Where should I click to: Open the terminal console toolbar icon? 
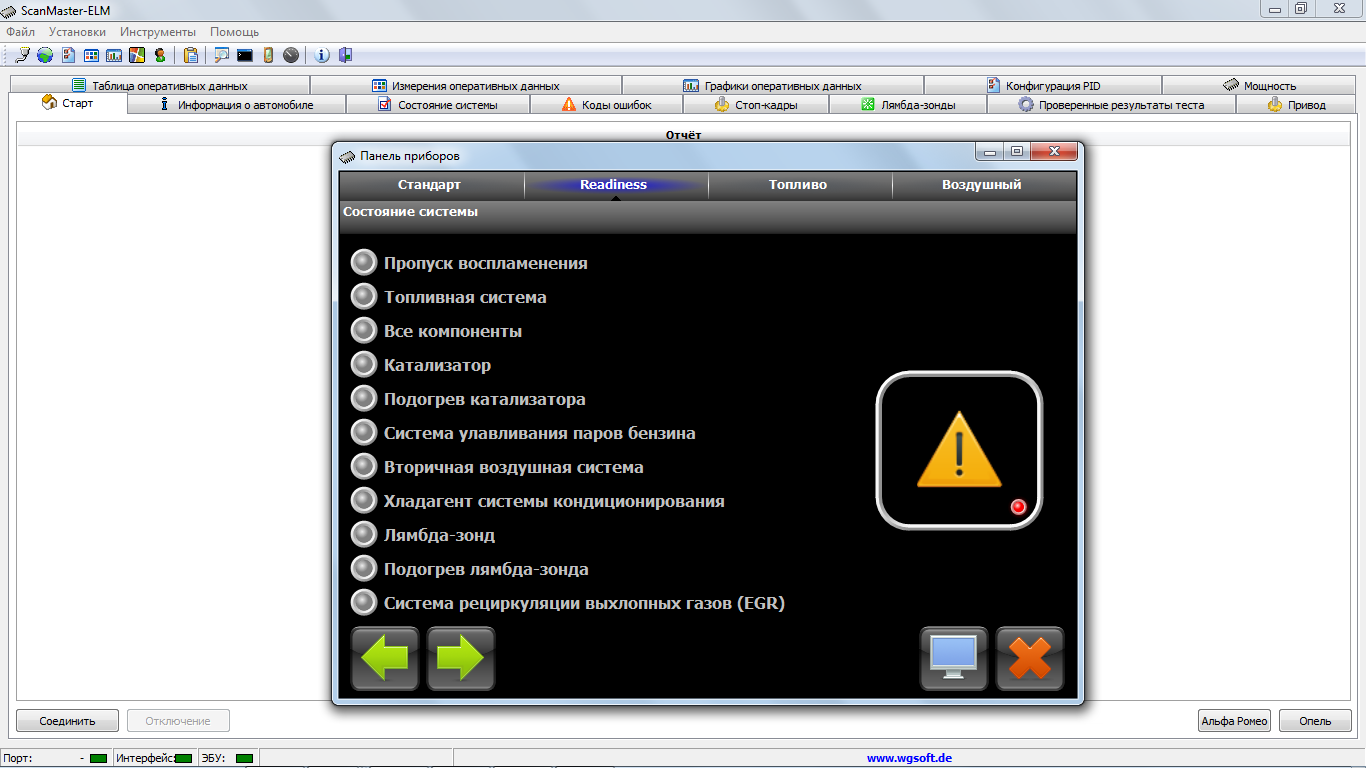[244, 55]
